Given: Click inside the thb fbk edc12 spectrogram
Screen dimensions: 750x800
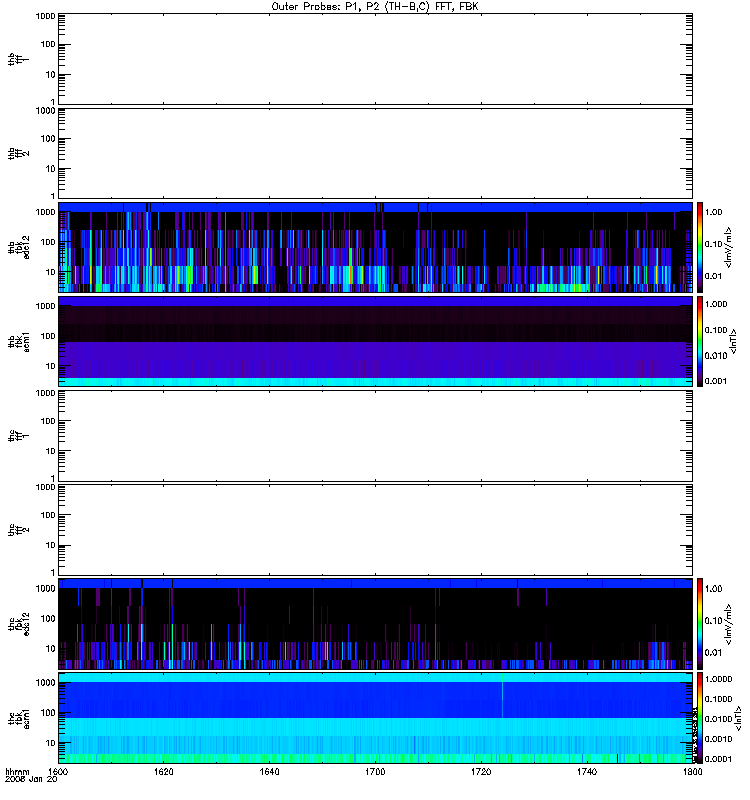Looking at the screenshot, I should 376,247.
